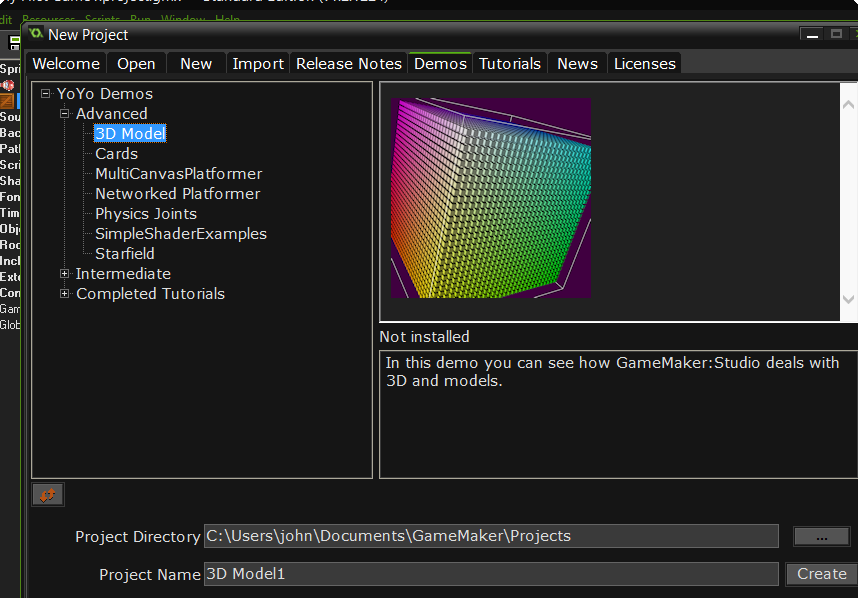
Task: View the Release Notes tab
Action: coord(349,63)
